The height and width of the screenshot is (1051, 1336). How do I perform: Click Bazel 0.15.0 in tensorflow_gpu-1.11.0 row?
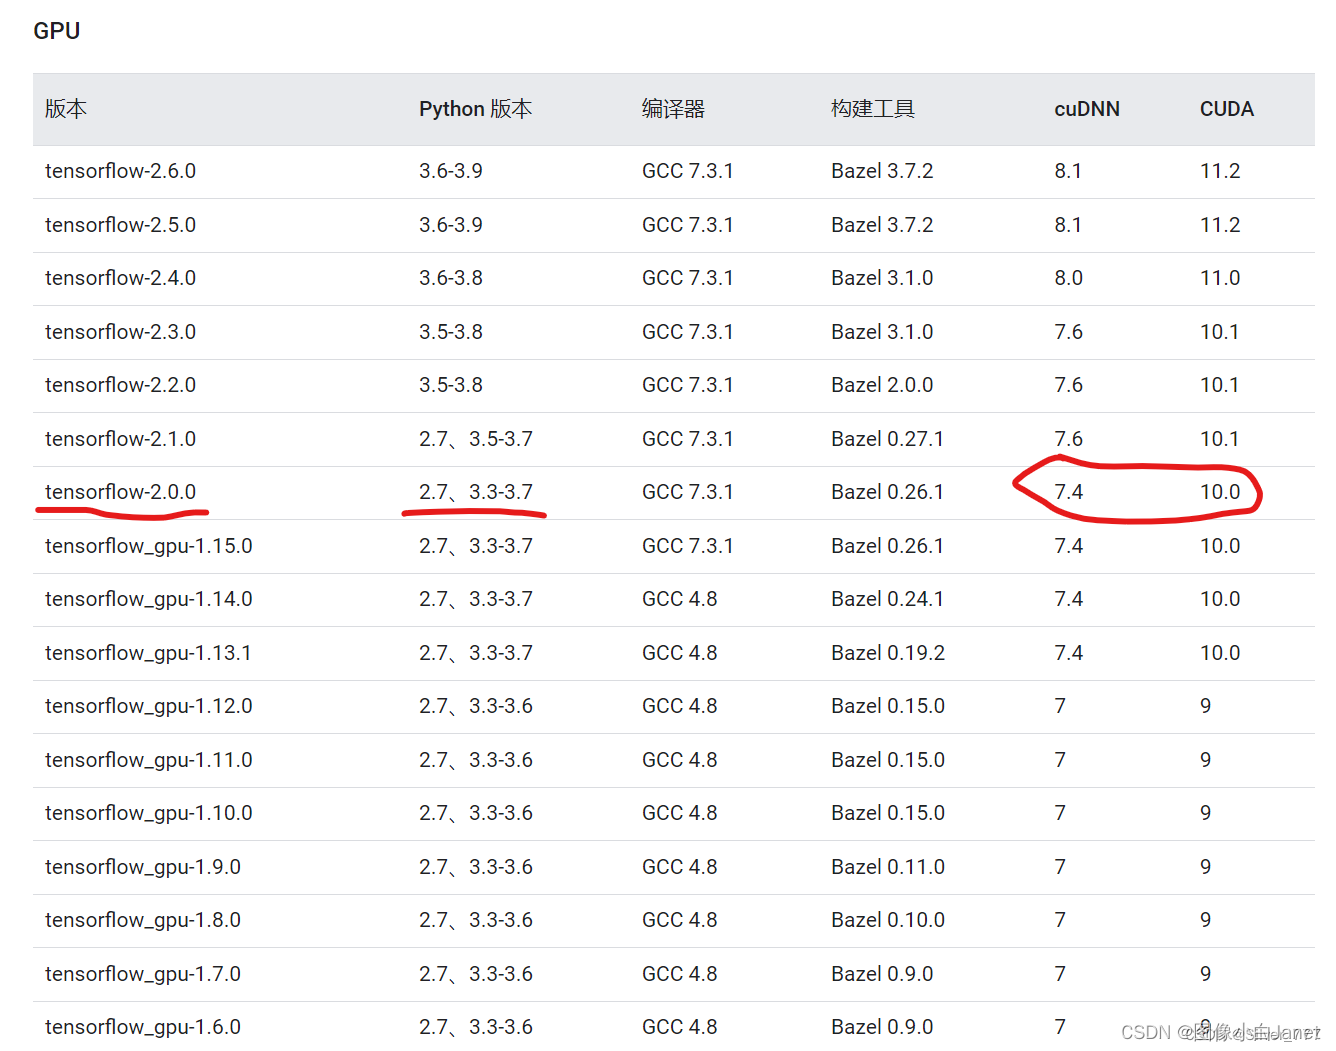pyautogui.click(x=888, y=760)
